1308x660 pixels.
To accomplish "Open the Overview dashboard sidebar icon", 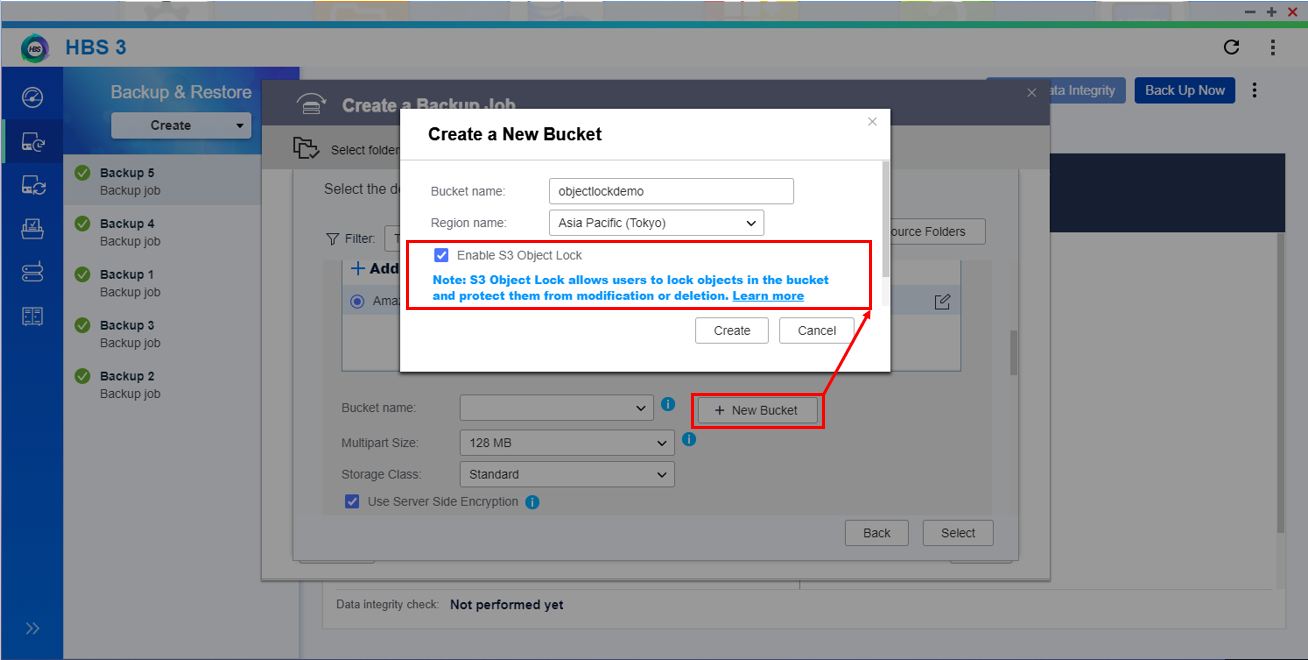I will point(32,98).
